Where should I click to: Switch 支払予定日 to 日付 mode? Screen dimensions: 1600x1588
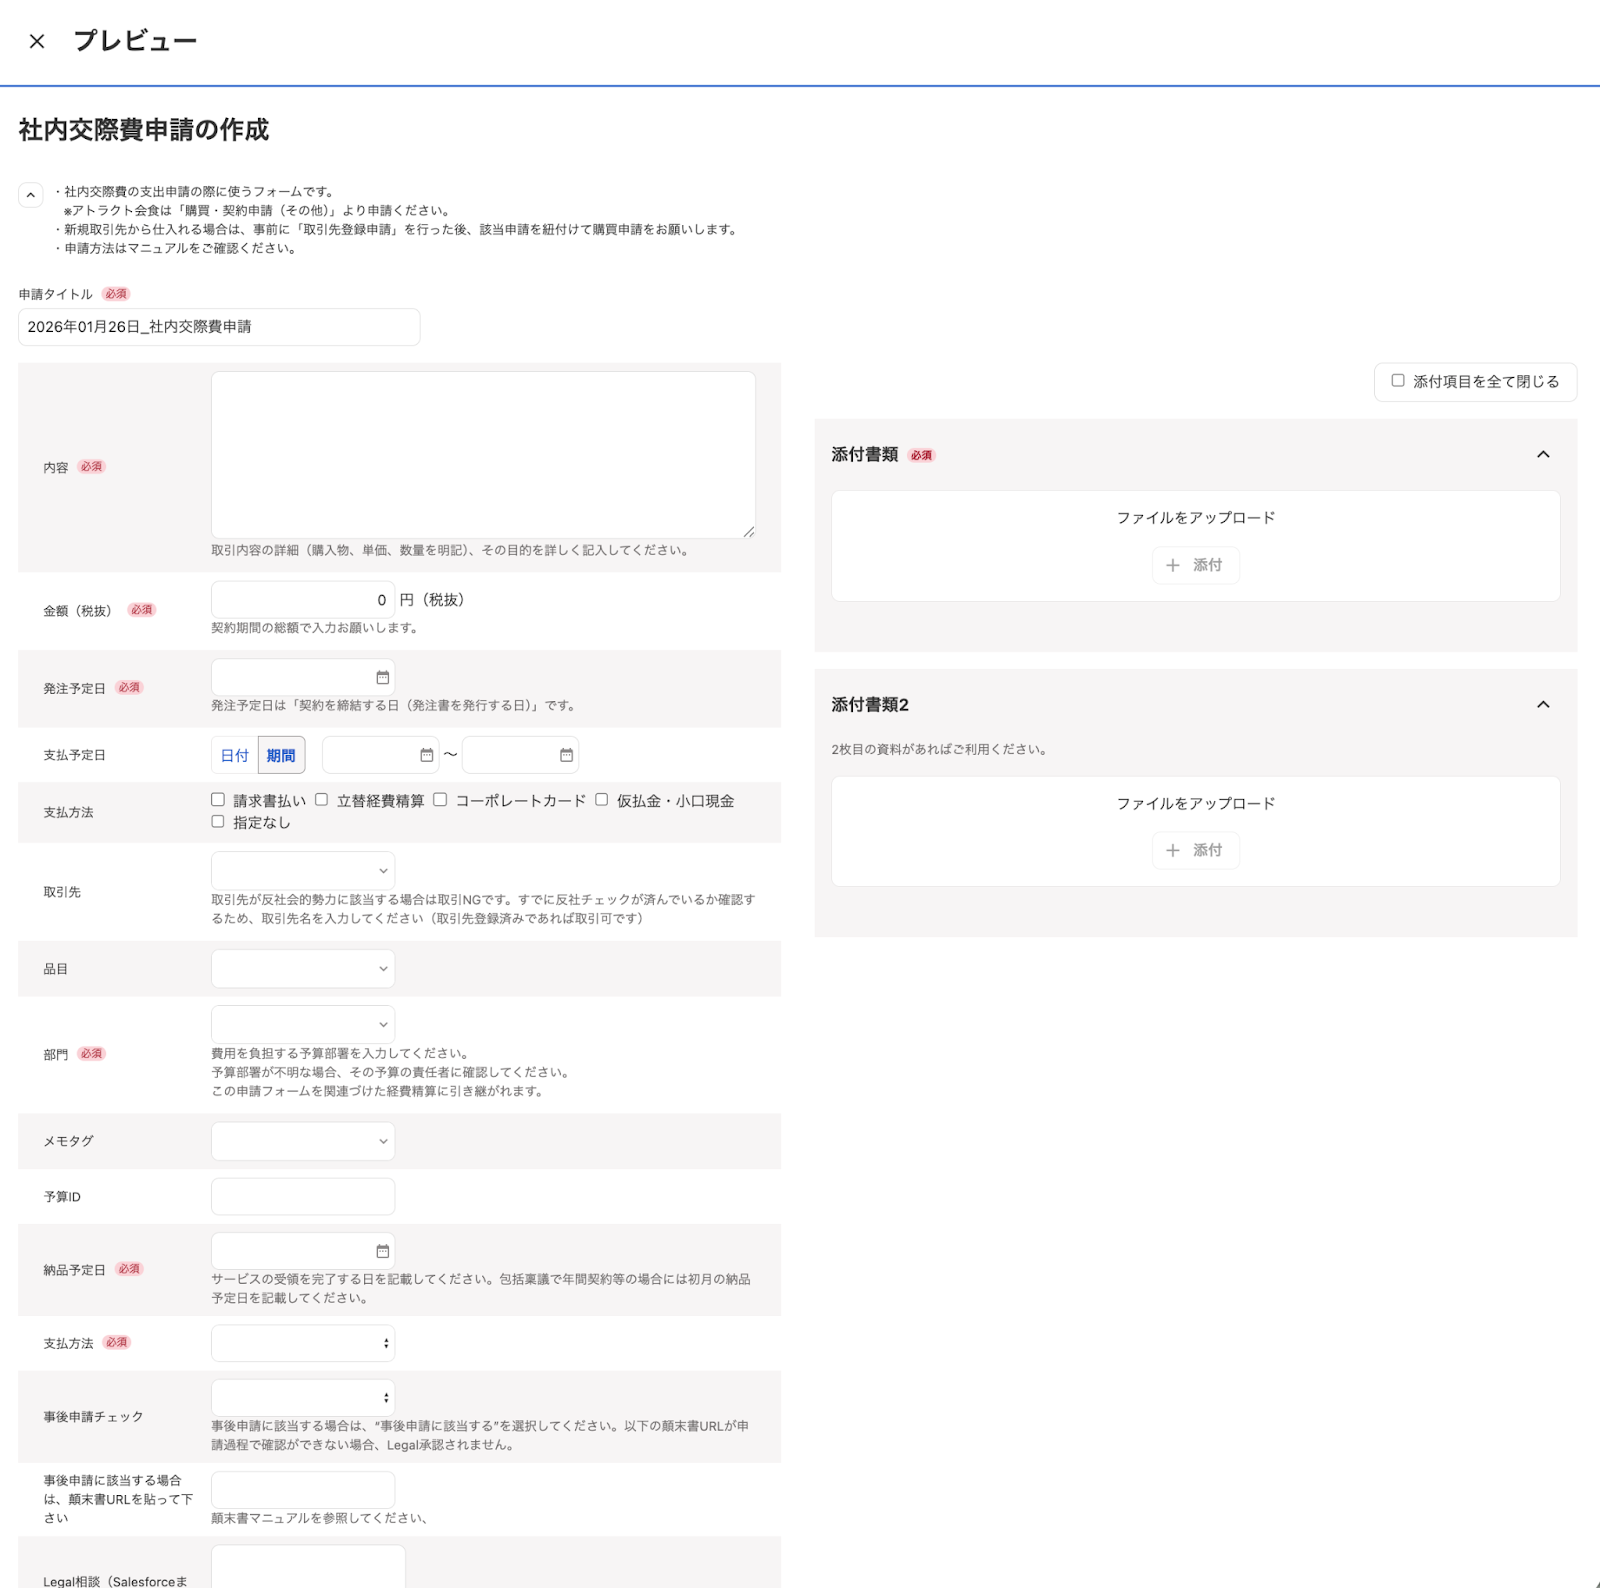235,755
